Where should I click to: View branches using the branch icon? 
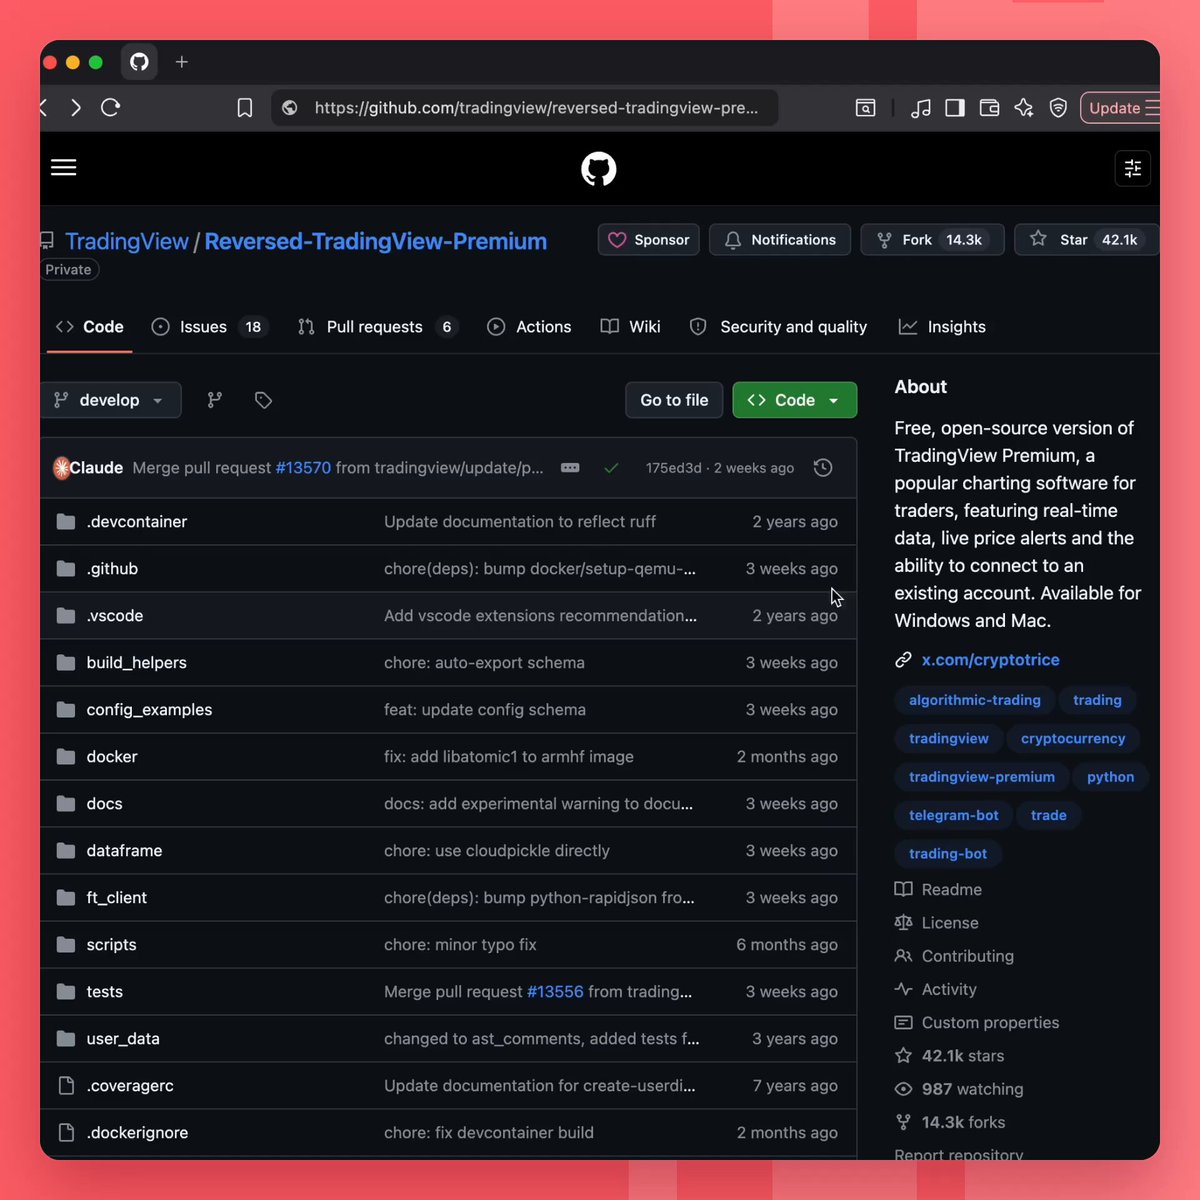215,400
